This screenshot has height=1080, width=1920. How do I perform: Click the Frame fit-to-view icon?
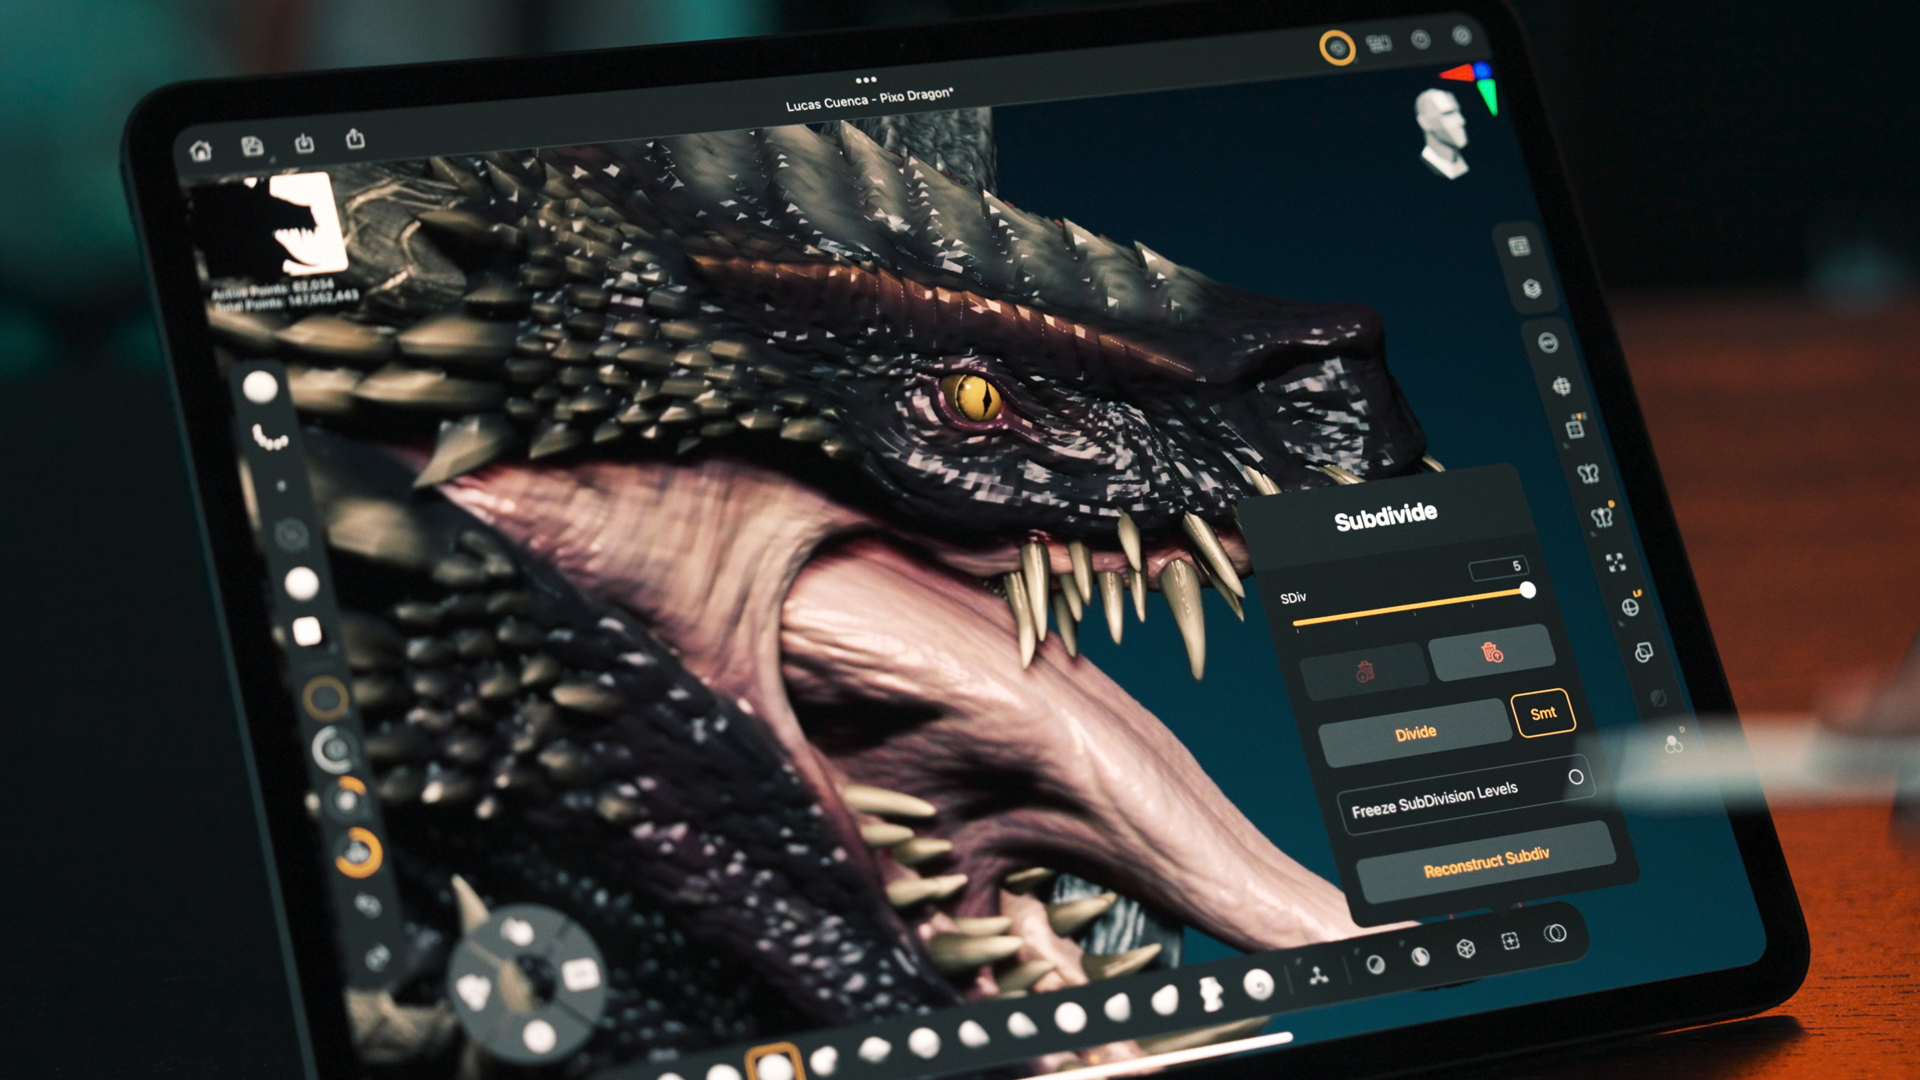coord(1616,562)
